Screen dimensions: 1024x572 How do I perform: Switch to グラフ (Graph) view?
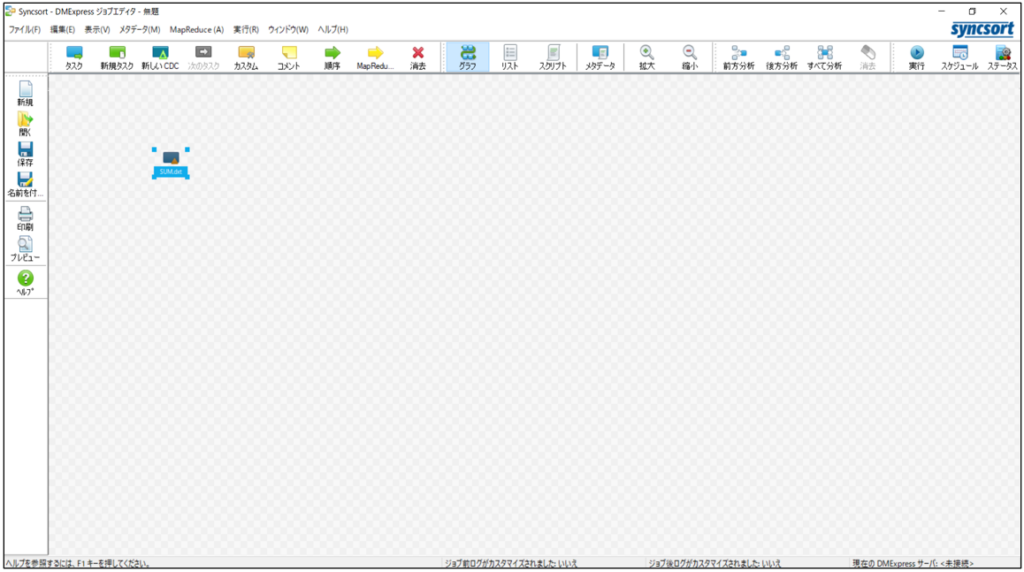point(467,57)
